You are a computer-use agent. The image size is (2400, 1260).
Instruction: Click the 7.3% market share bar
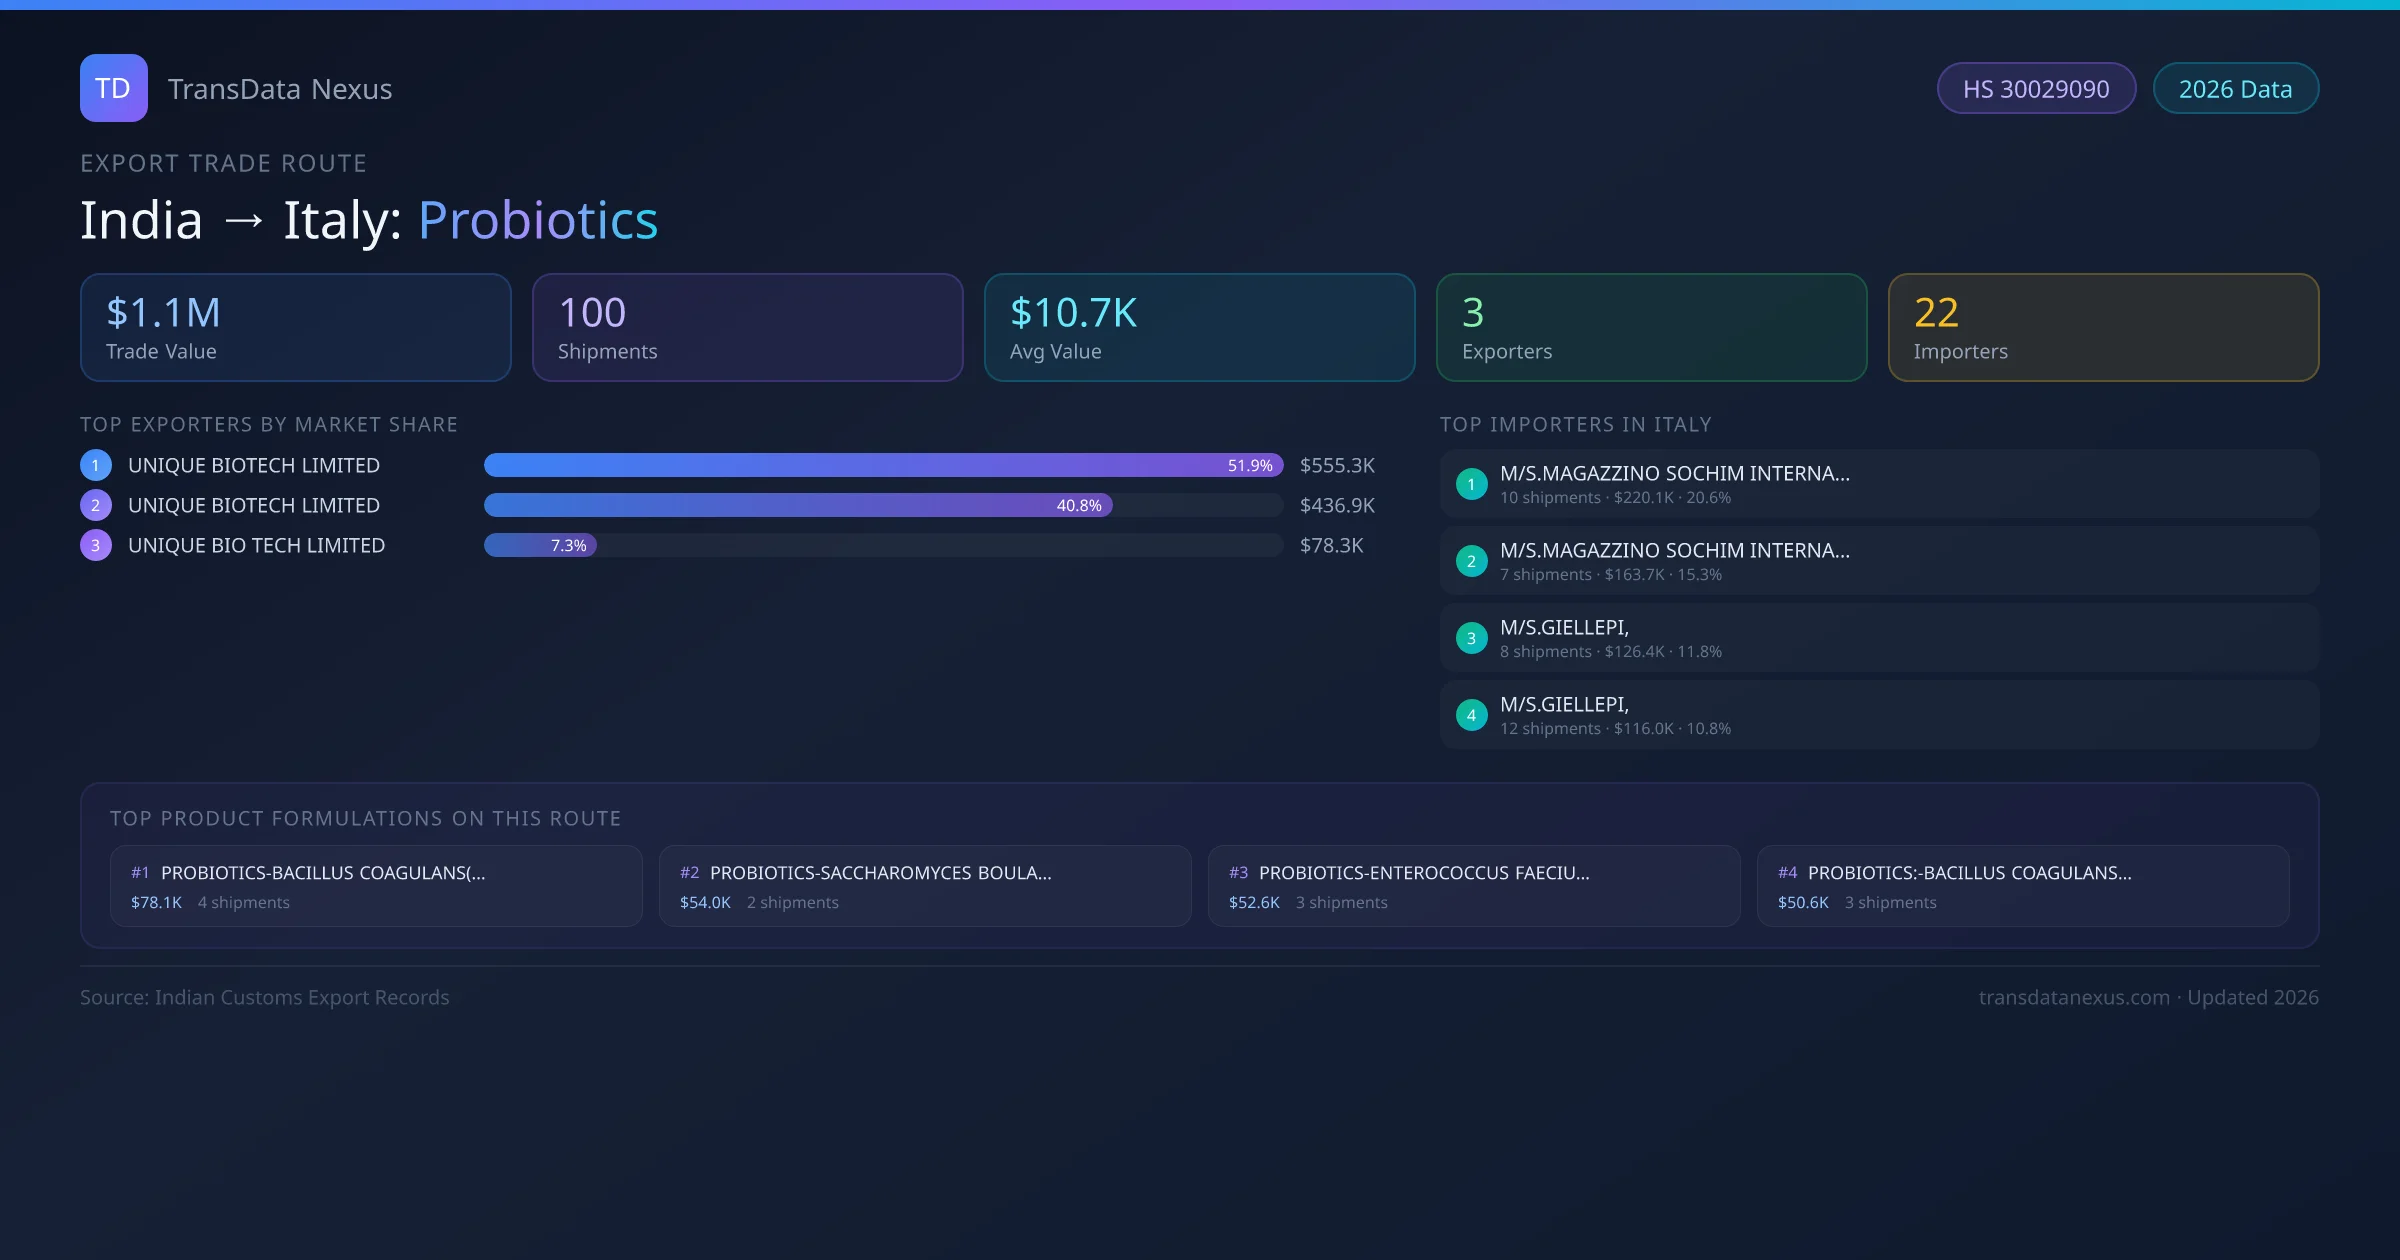coord(540,545)
